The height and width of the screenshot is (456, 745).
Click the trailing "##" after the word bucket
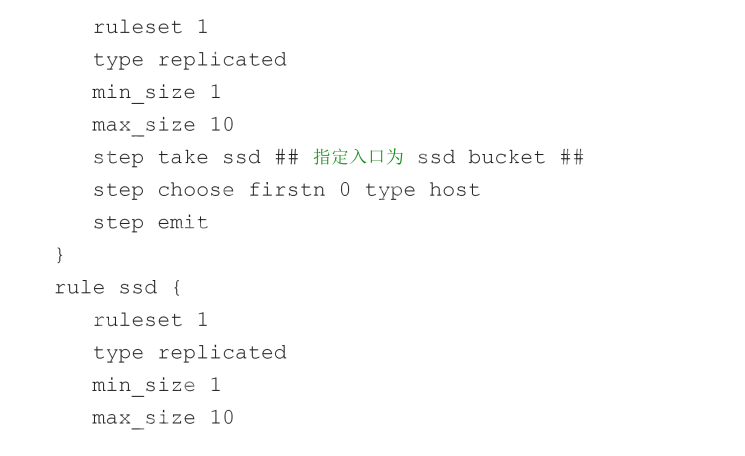point(572,157)
